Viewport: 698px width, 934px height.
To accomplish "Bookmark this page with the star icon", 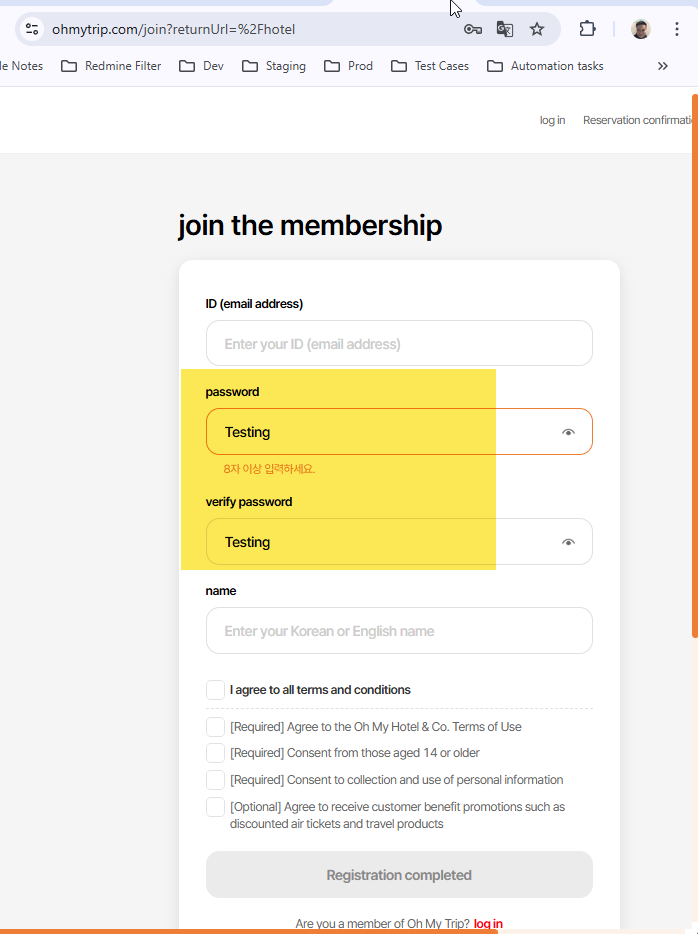I will [537, 29].
